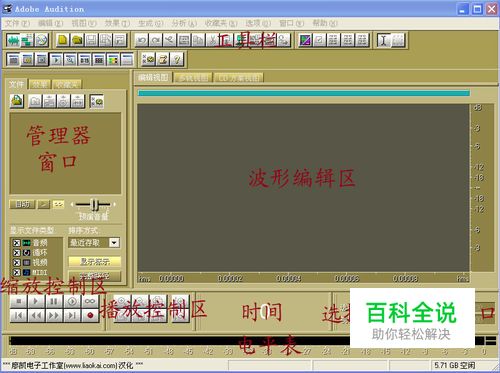Select the CD 方案视图 tab

coord(239,78)
